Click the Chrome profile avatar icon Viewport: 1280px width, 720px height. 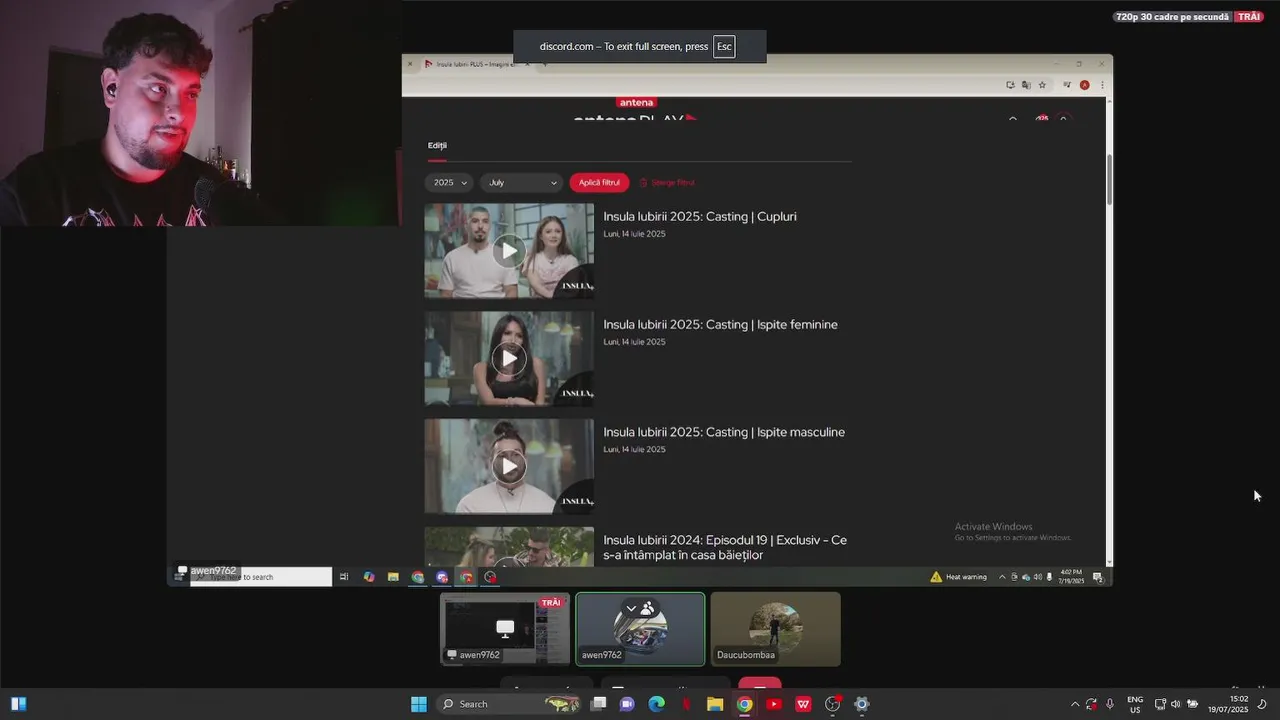(x=1084, y=85)
